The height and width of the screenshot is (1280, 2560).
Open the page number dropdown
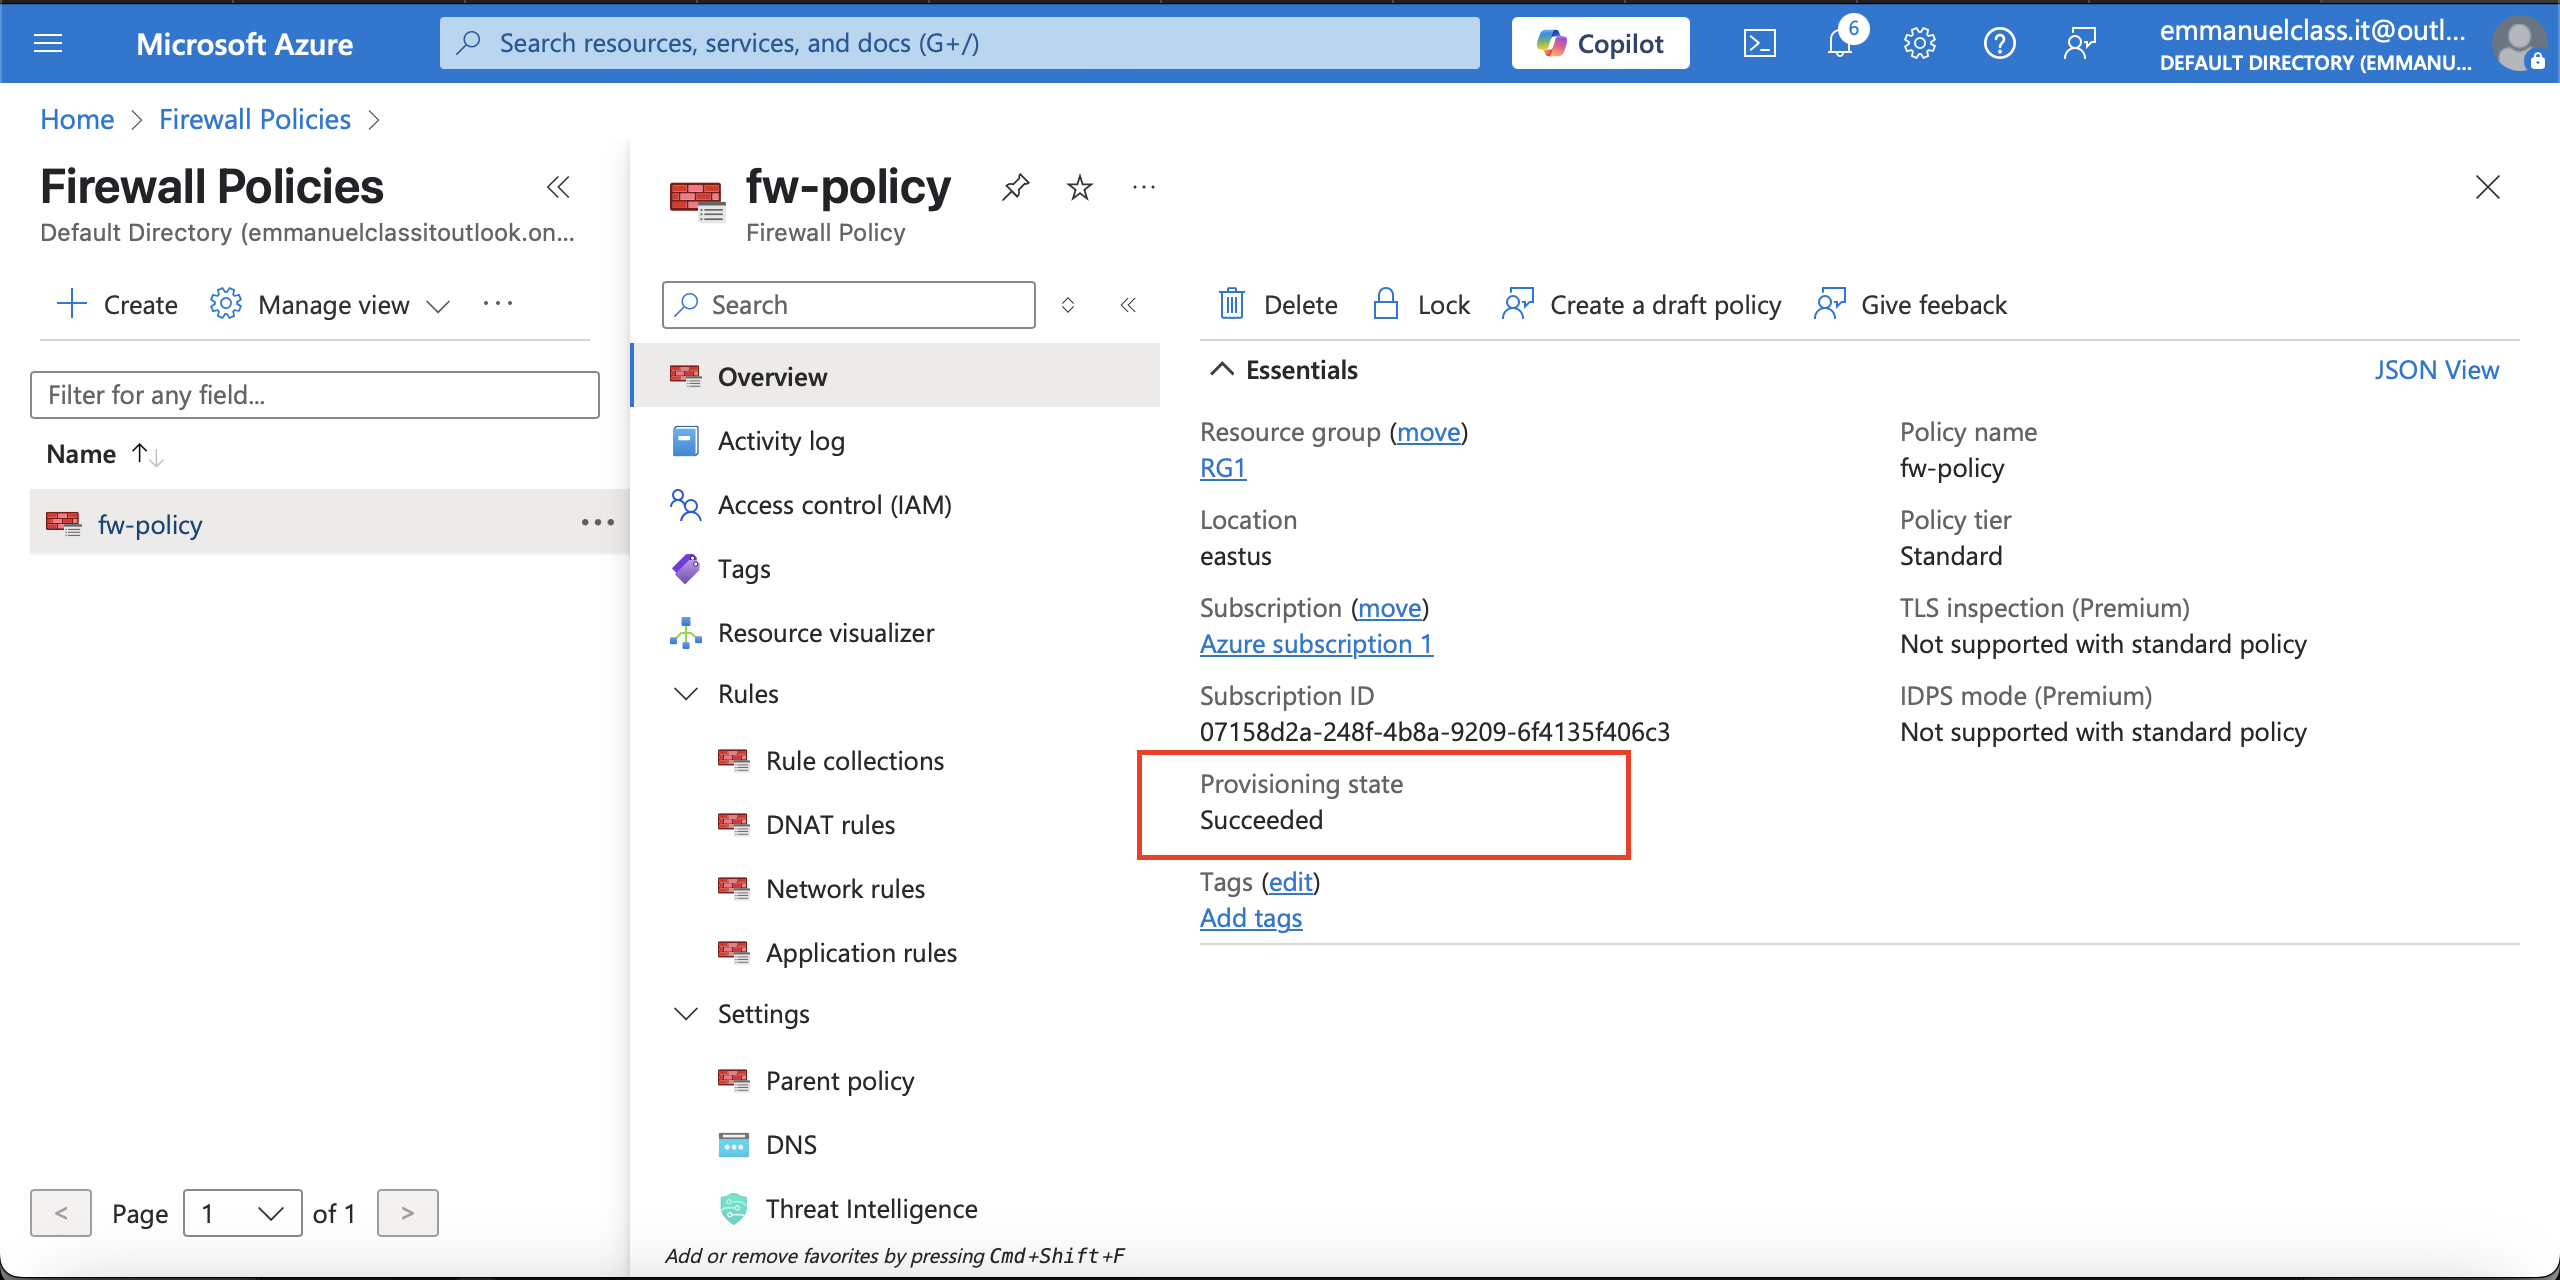tap(243, 1213)
